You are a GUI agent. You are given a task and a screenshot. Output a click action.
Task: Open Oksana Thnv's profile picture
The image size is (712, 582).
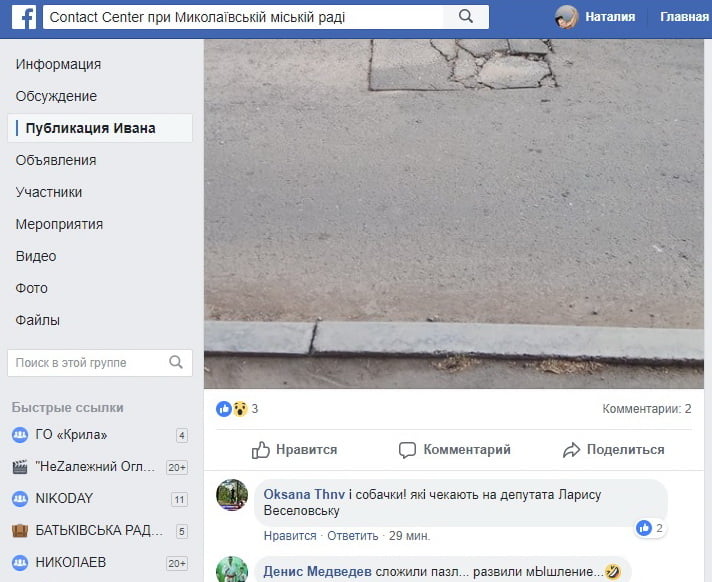coord(232,495)
